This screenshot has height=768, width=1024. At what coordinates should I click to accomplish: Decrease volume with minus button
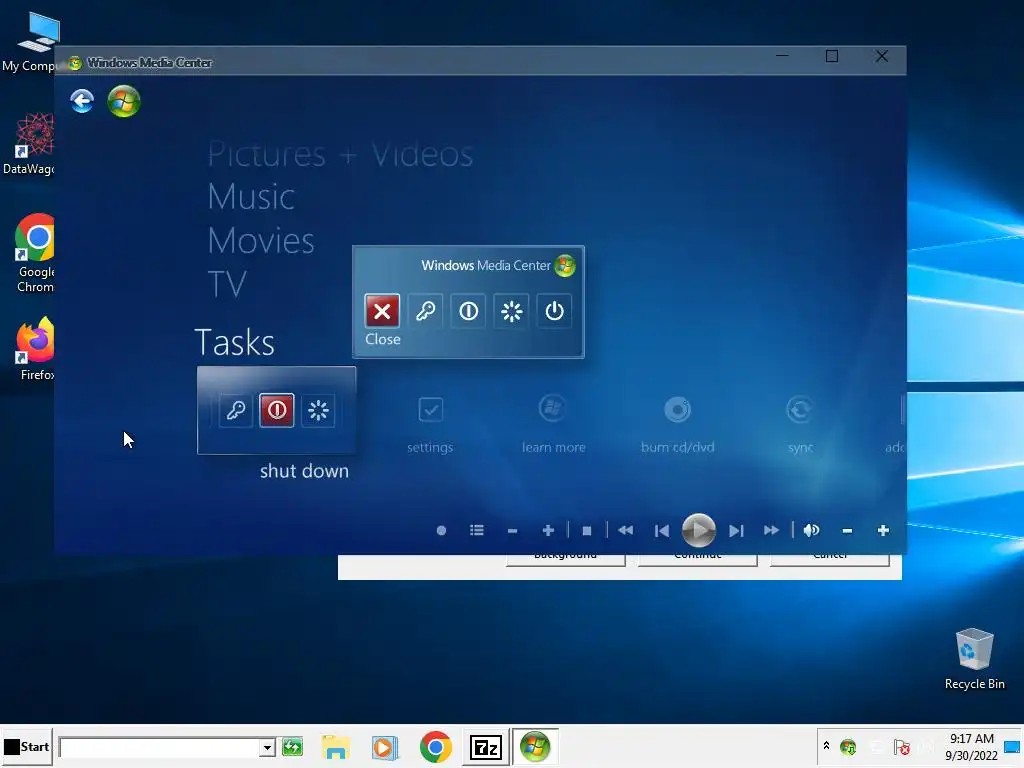coord(848,531)
